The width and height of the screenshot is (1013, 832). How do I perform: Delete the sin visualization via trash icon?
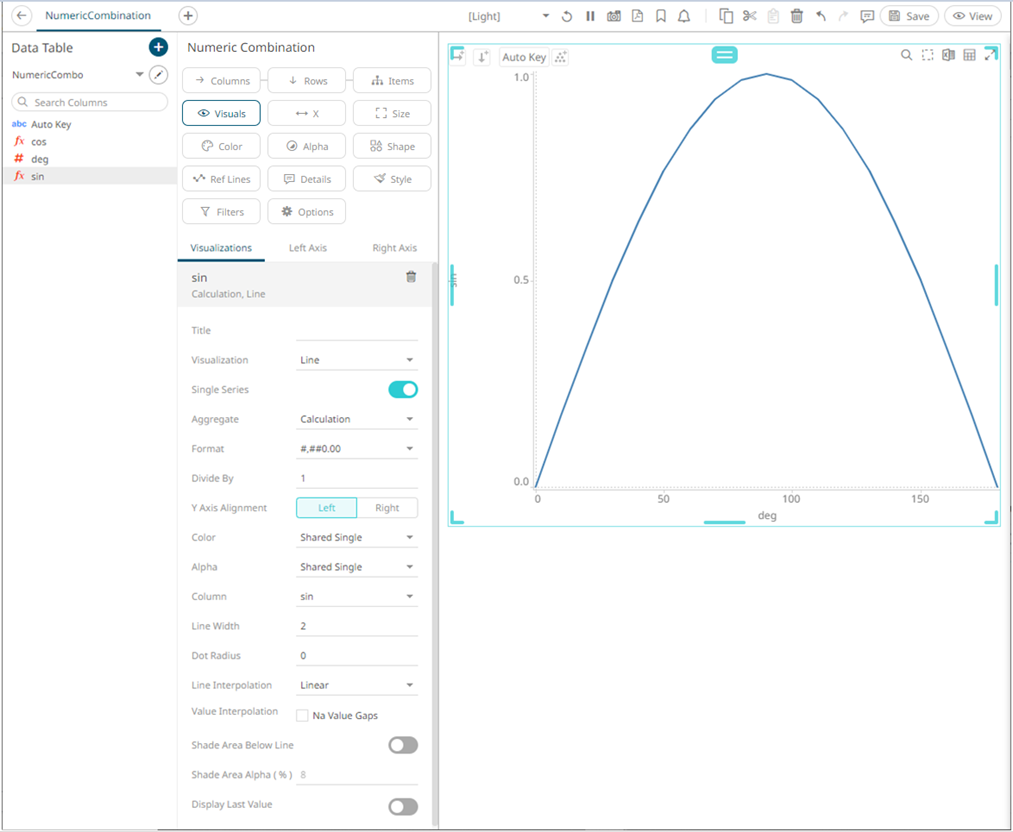coord(410,277)
